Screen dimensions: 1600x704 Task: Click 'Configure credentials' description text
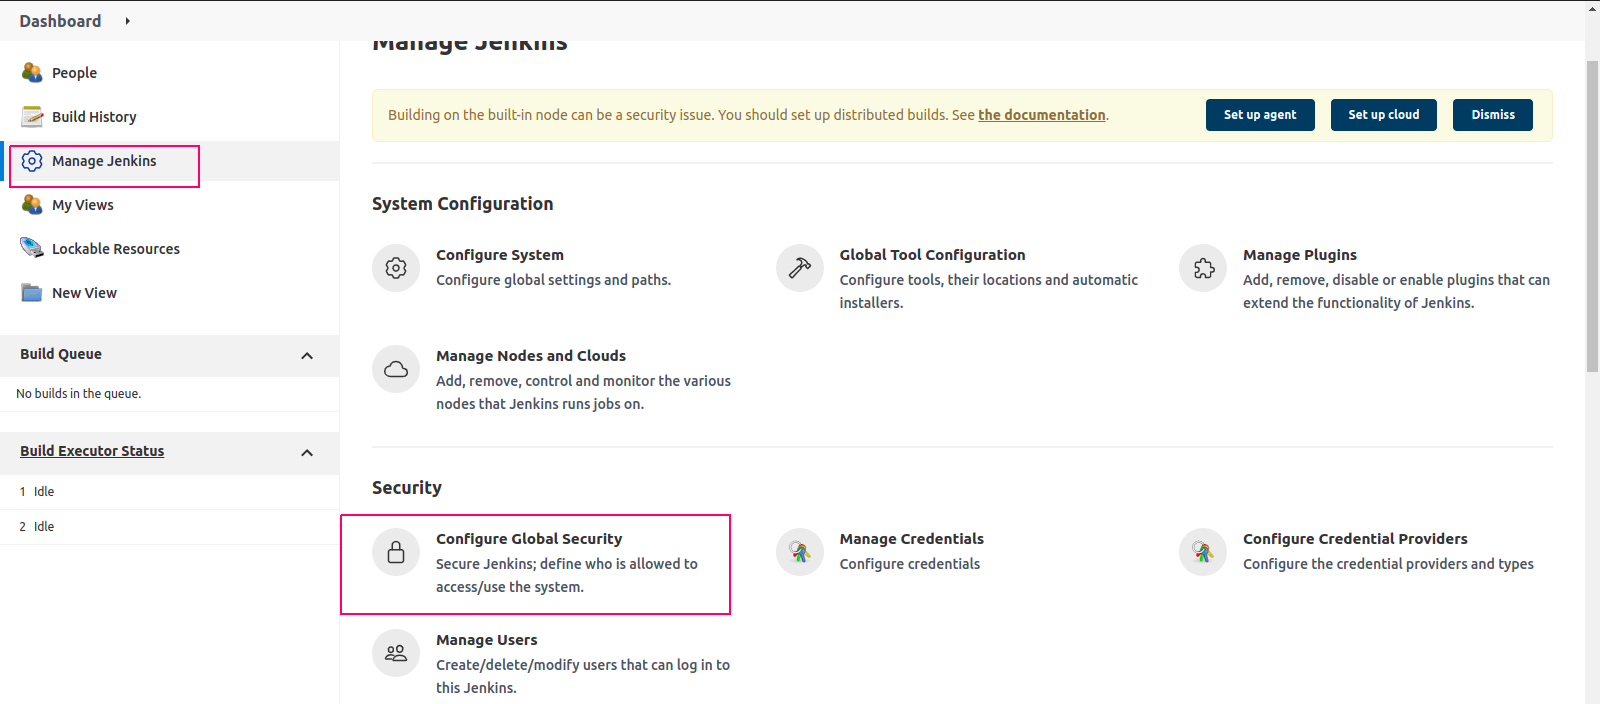point(910,564)
